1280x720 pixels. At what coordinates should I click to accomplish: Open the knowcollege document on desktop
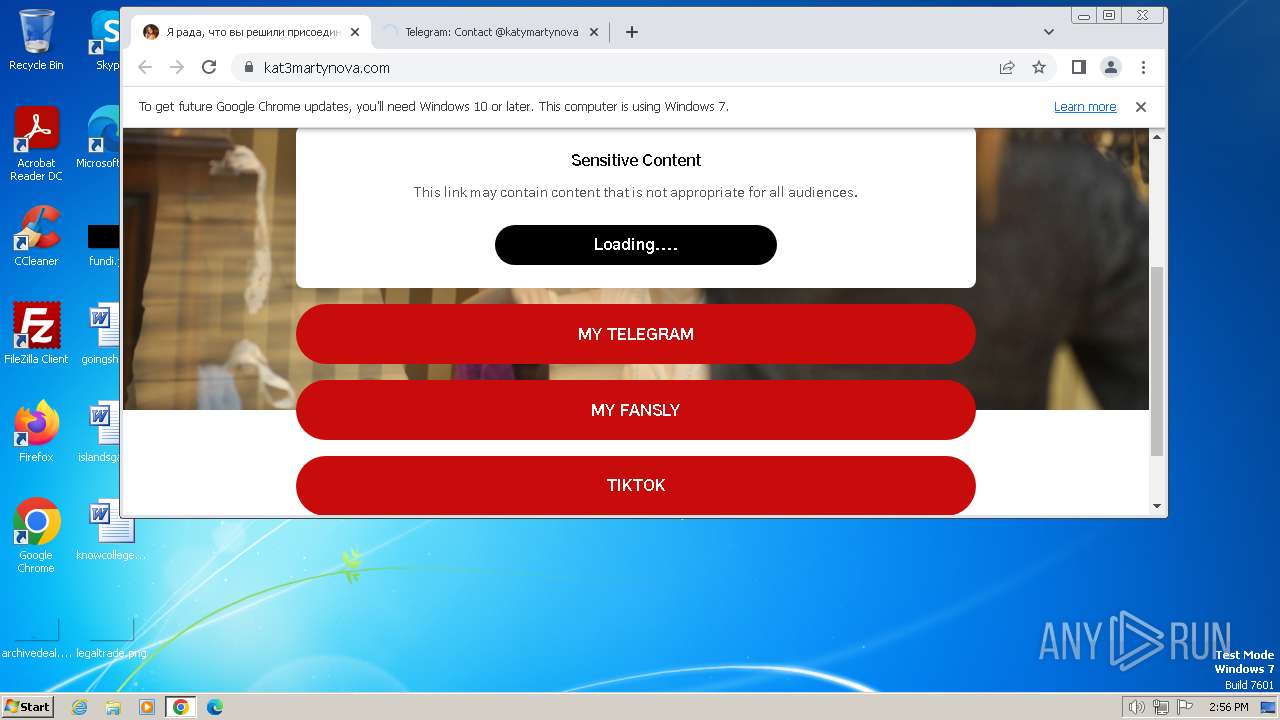point(110,530)
